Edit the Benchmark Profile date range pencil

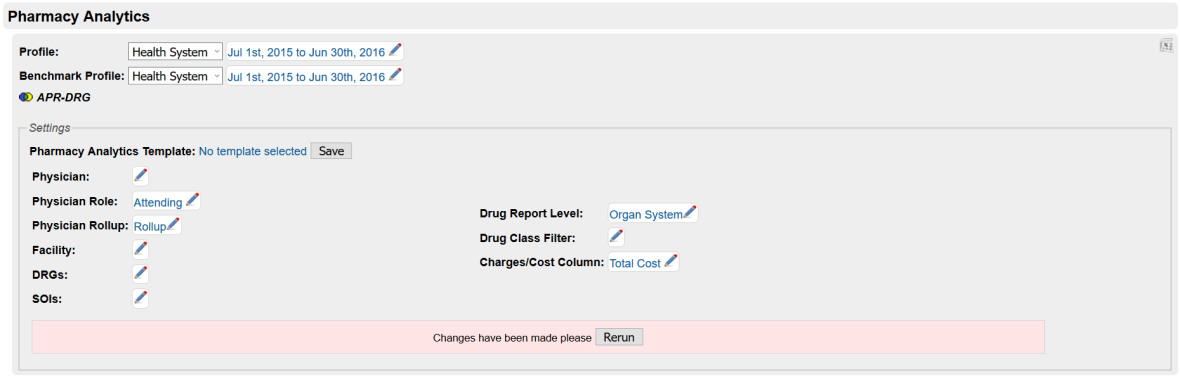click(395, 75)
